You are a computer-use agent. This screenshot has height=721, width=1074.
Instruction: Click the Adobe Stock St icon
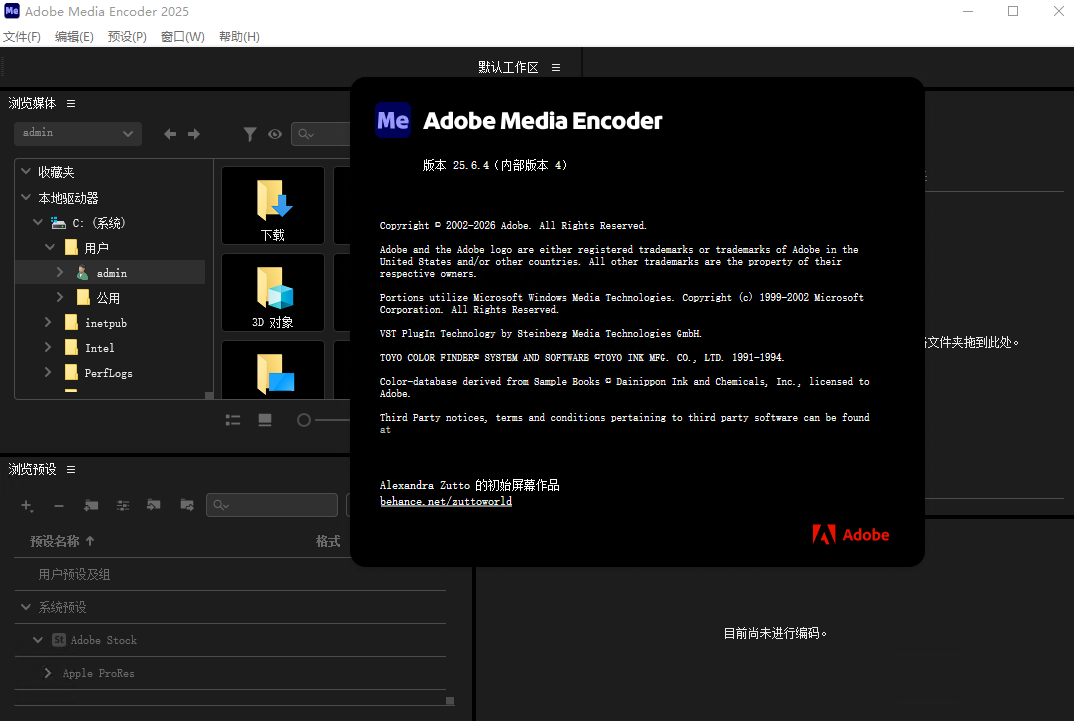click(59, 640)
